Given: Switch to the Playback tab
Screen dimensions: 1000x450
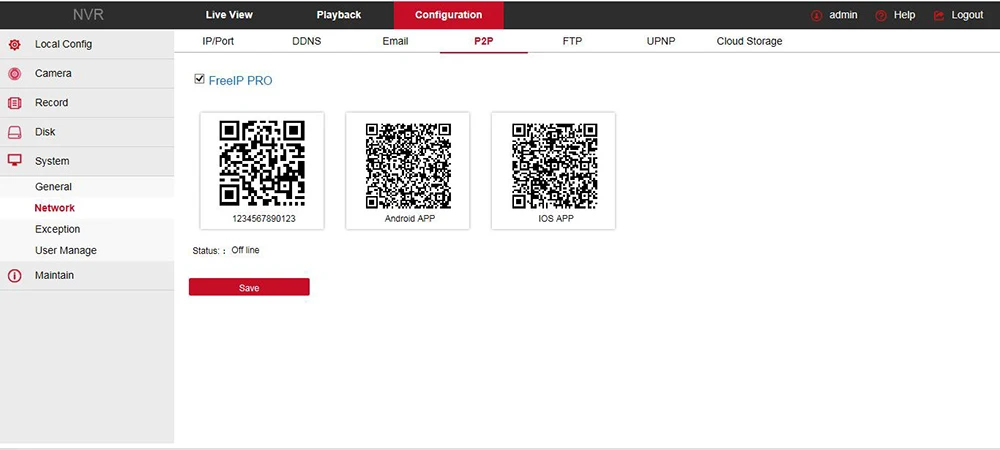Looking at the screenshot, I should [x=339, y=15].
